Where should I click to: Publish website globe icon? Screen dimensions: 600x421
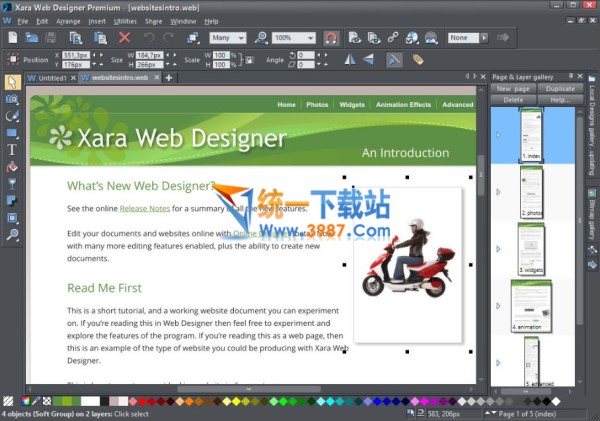[412, 38]
